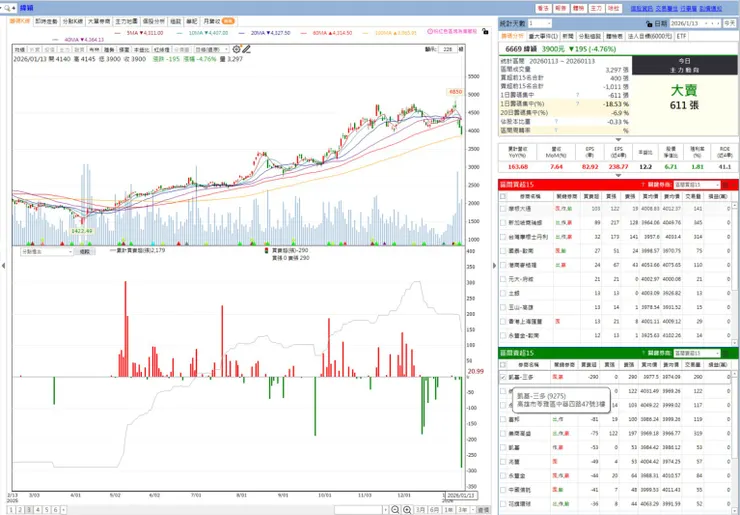The image size is (740, 515).
Task: Expand the arrow below EPS metrics row
Action: [618, 176]
